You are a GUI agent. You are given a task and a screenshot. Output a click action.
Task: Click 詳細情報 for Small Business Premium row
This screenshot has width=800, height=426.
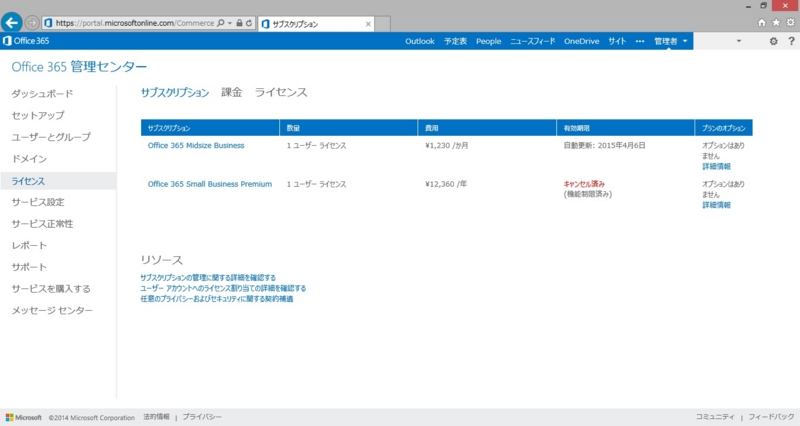[716, 205]
